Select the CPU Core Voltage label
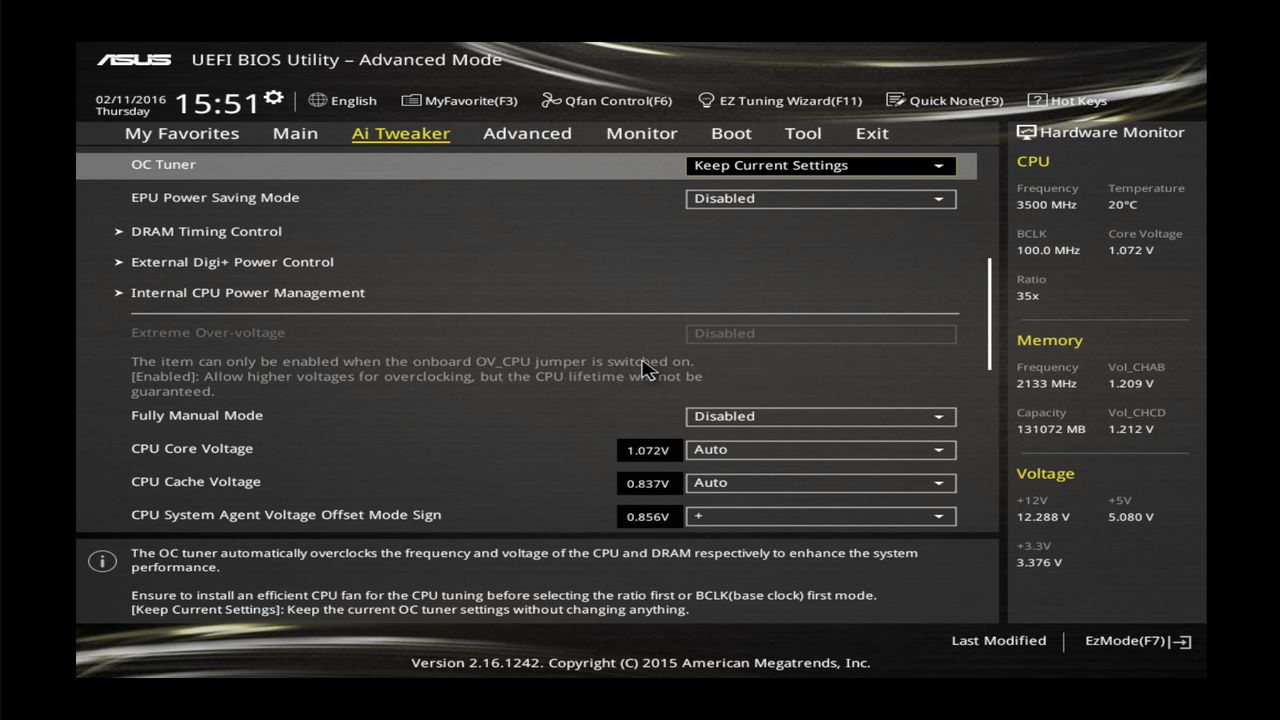1280x720 pixels. tap(192, 448)
